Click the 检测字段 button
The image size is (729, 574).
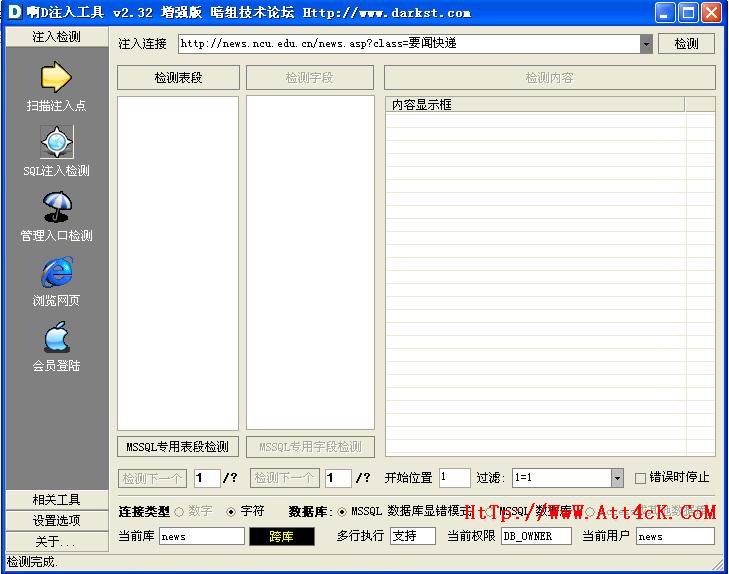(310, 78)
